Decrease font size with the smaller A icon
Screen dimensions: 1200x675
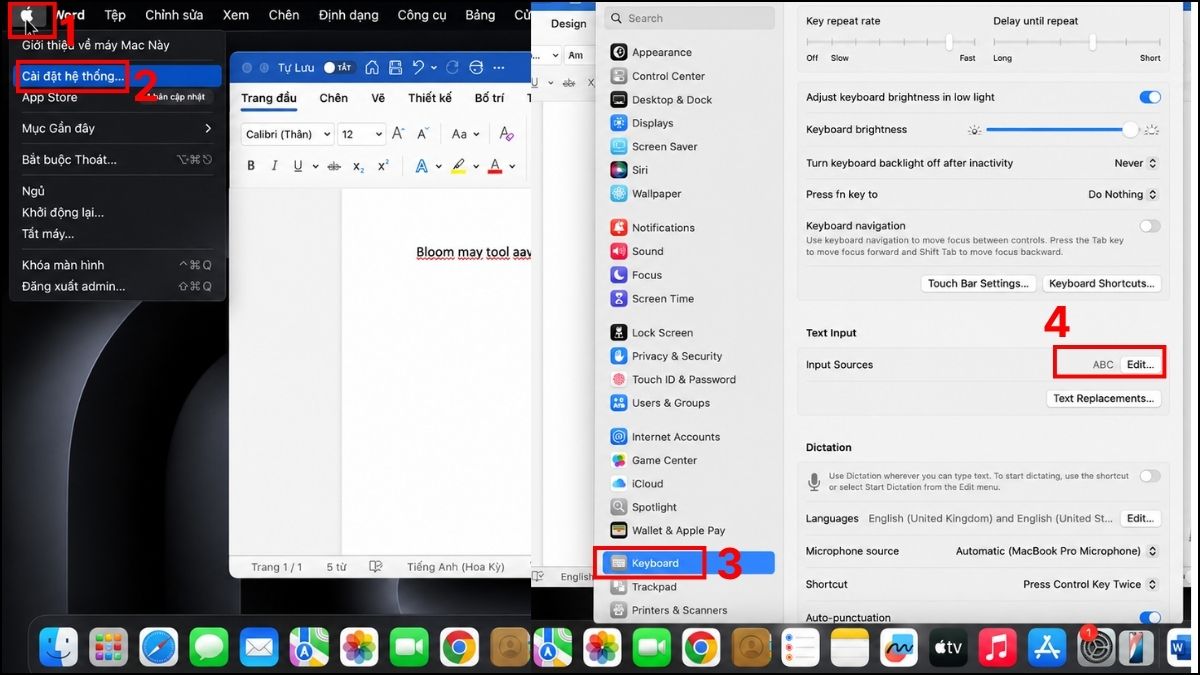coord(423,134)
